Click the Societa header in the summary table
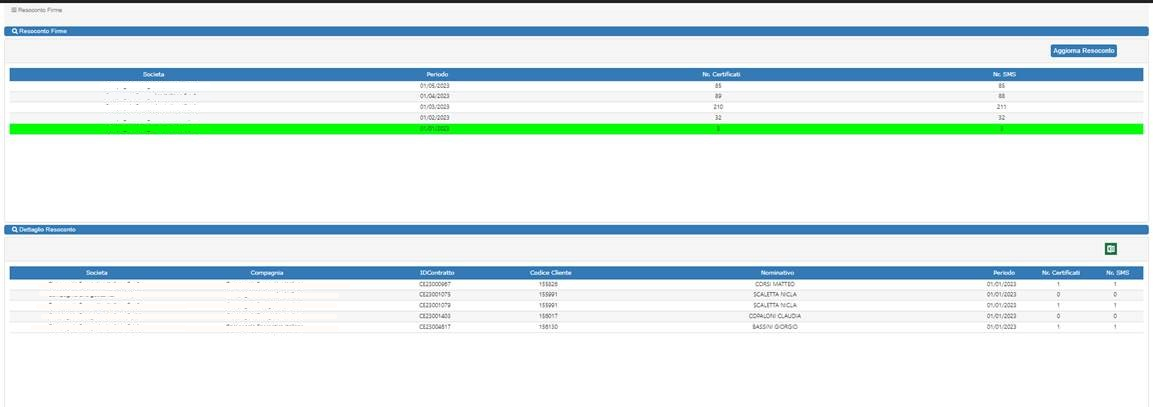This screenshot has height=407, width=1153. (154, 75)
